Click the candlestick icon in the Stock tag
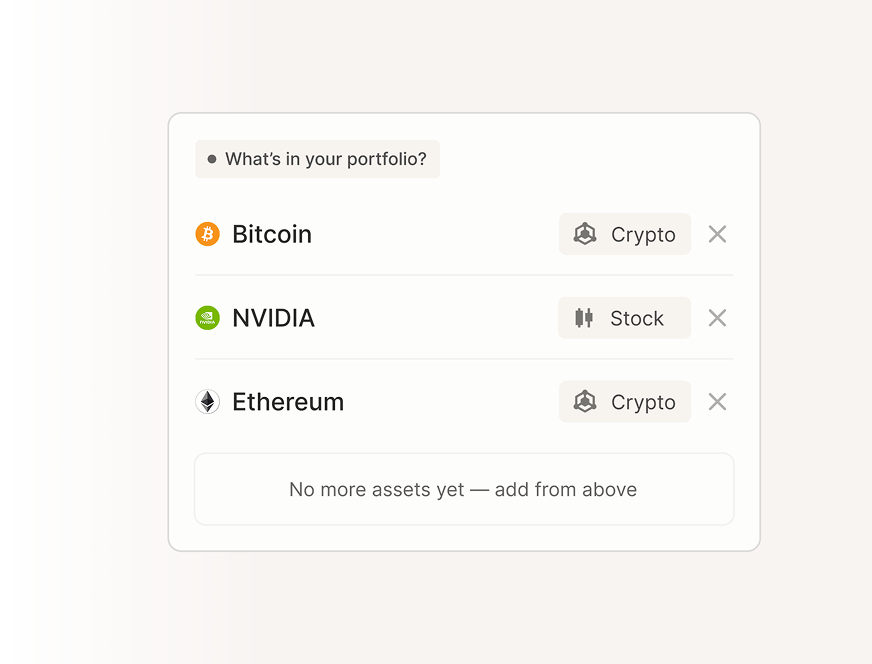872x664 pixels. (584, 318)
